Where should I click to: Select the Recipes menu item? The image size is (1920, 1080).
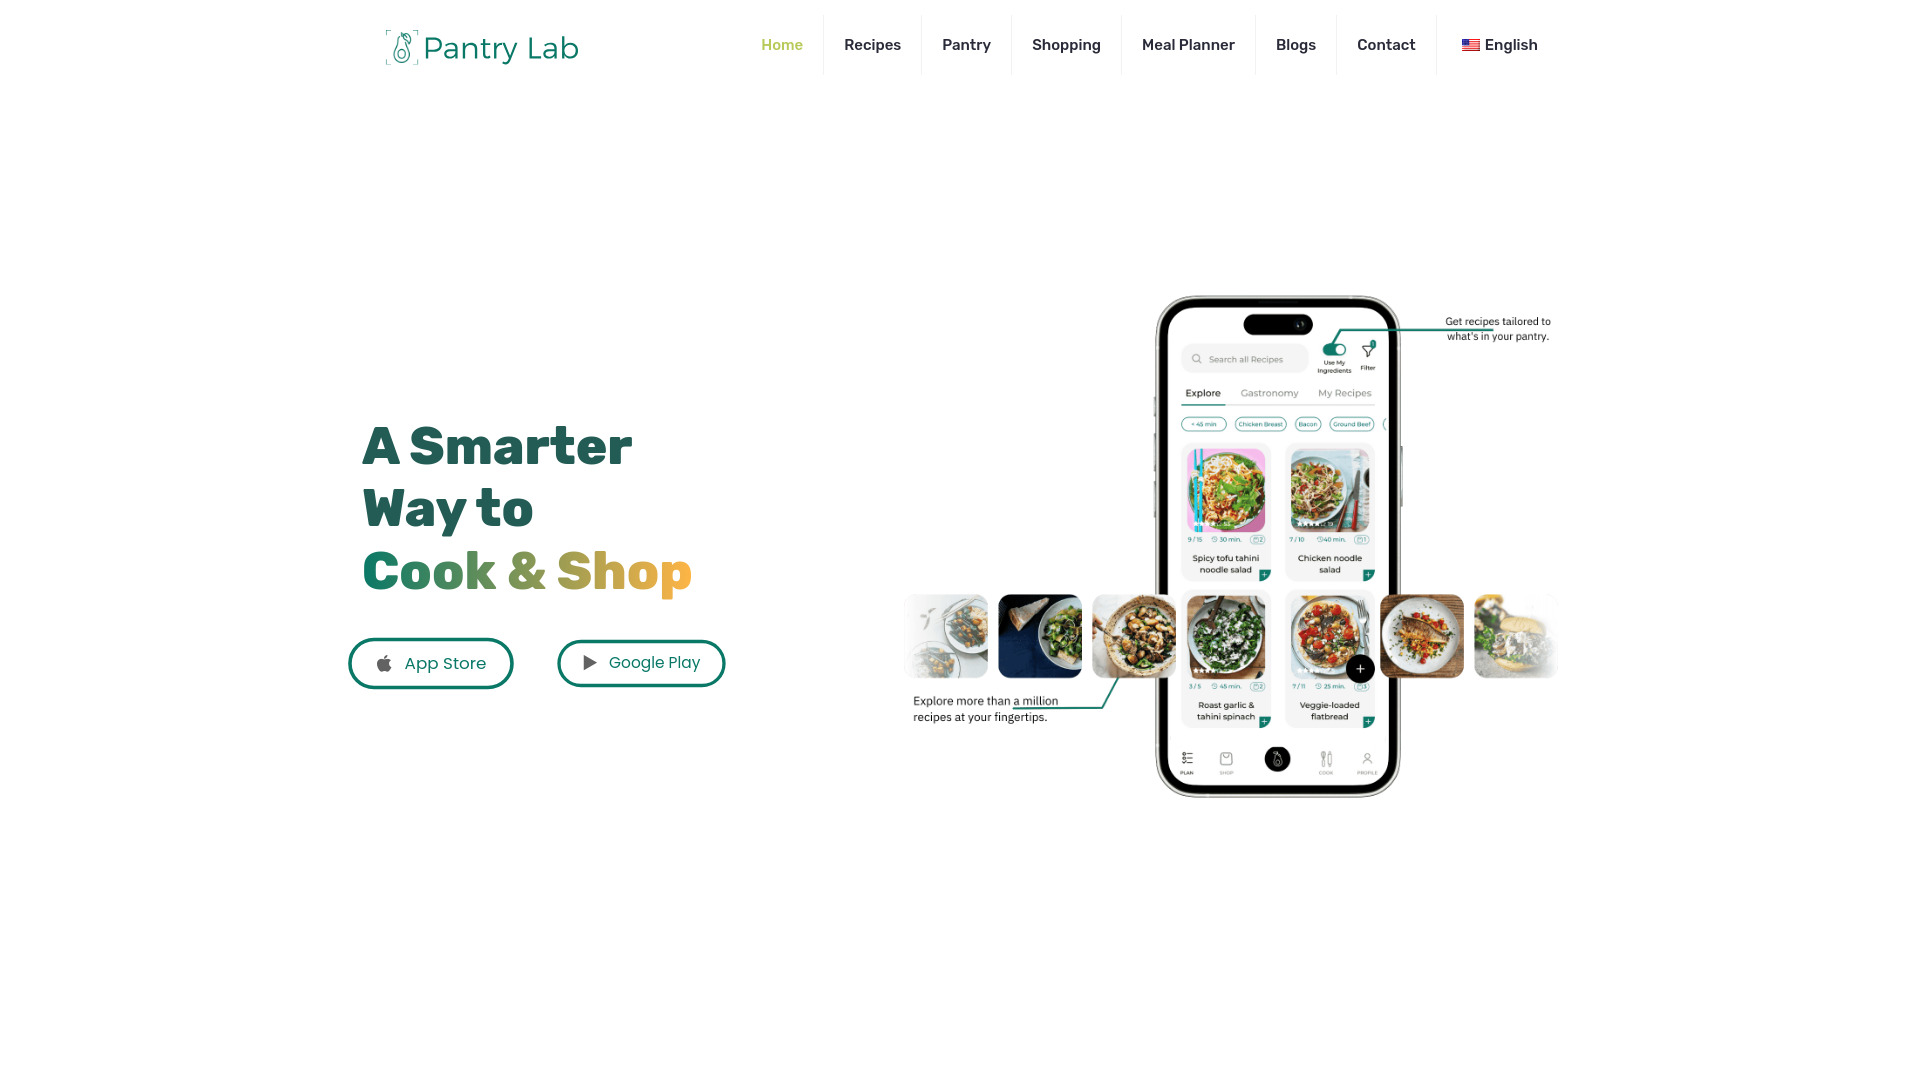[872, 45]
